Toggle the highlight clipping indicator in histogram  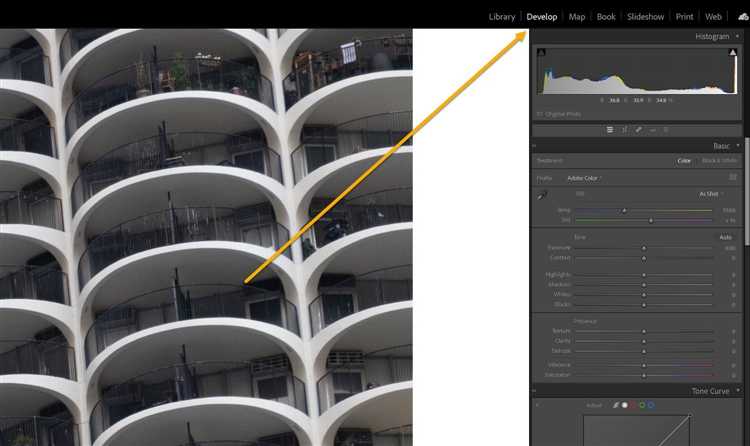[732, 52]
